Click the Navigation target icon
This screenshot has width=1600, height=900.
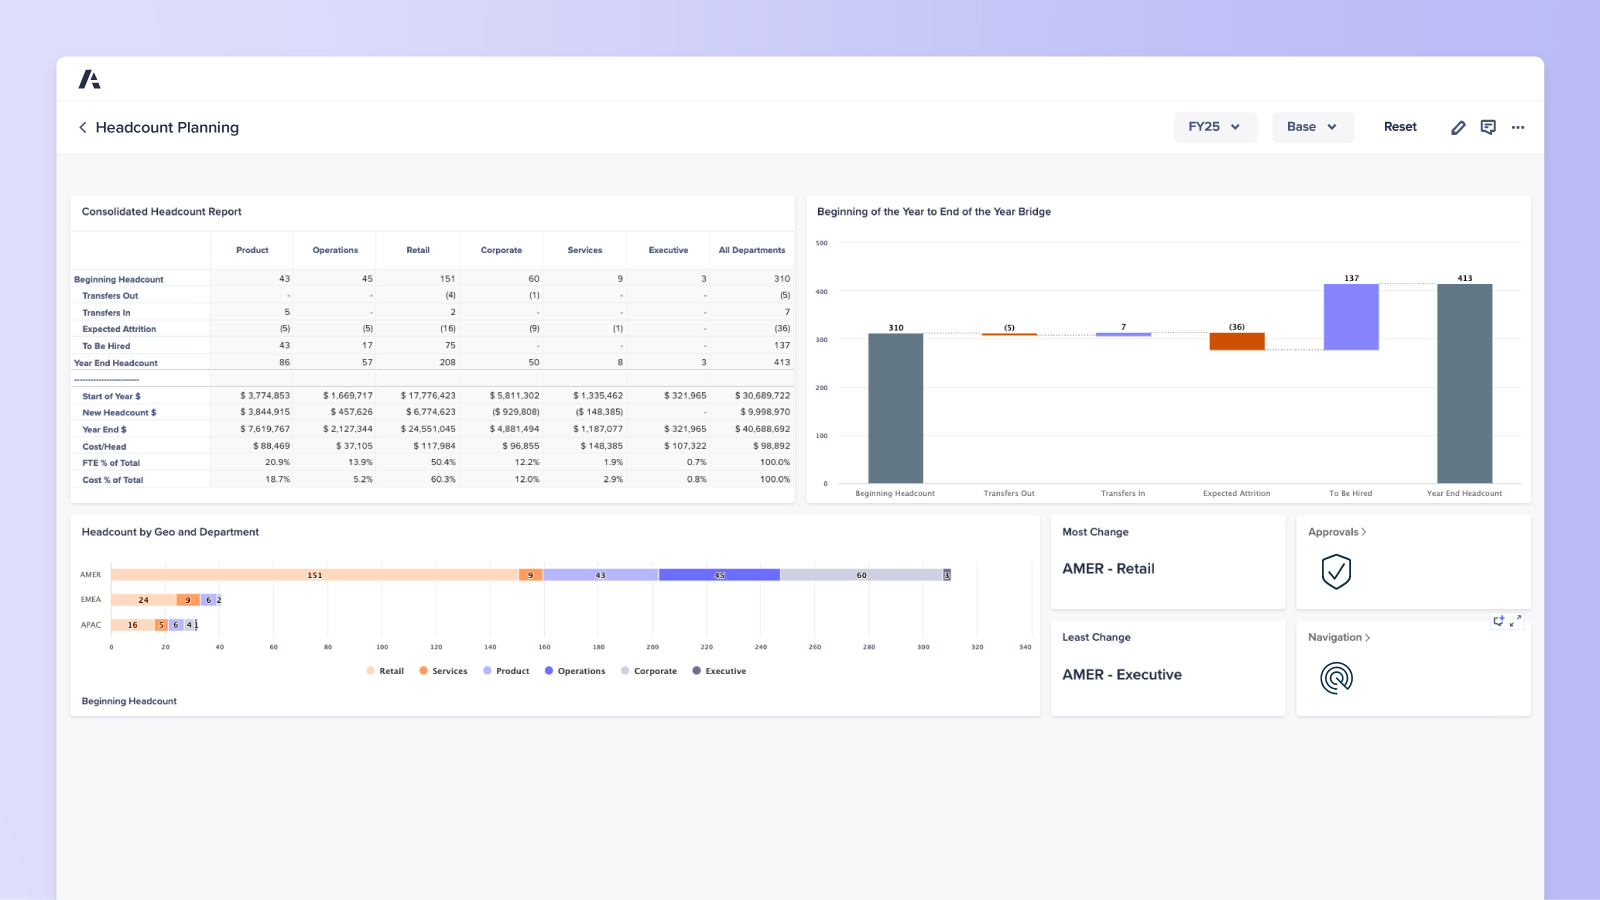[x=1337, y=677]
